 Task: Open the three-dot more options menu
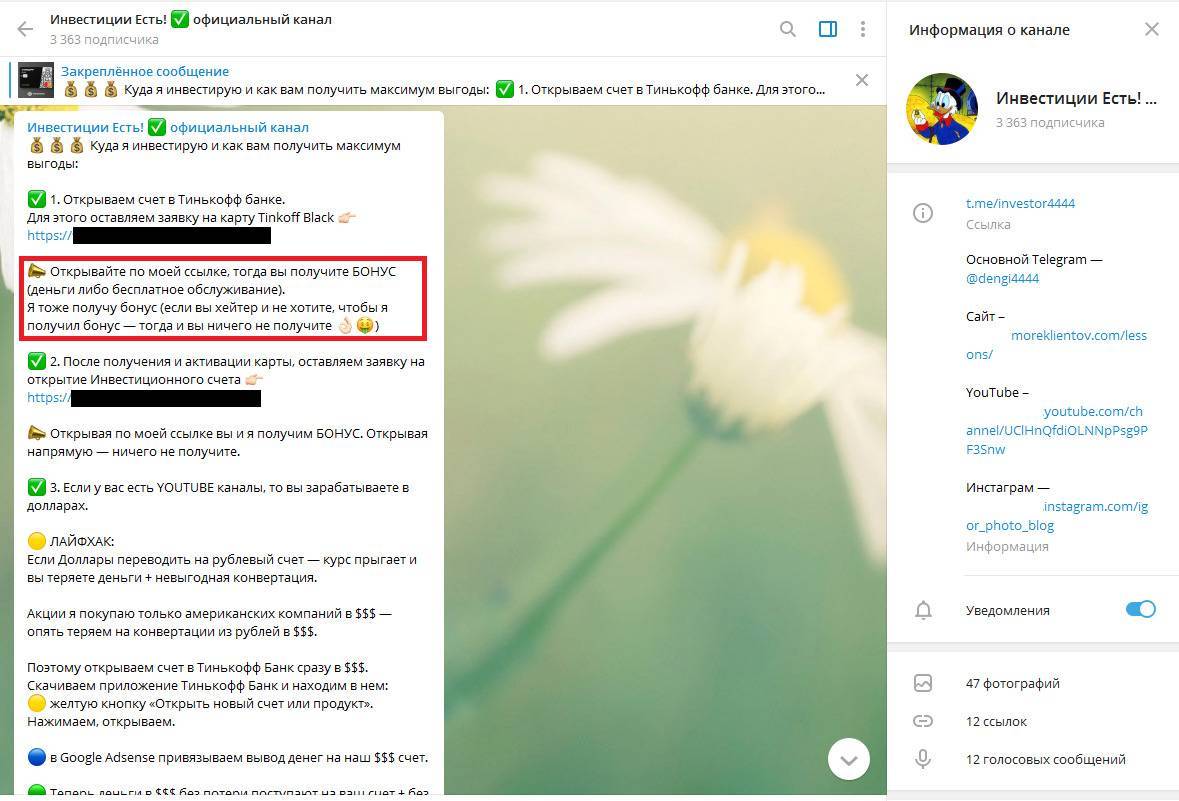pos(863,29)
